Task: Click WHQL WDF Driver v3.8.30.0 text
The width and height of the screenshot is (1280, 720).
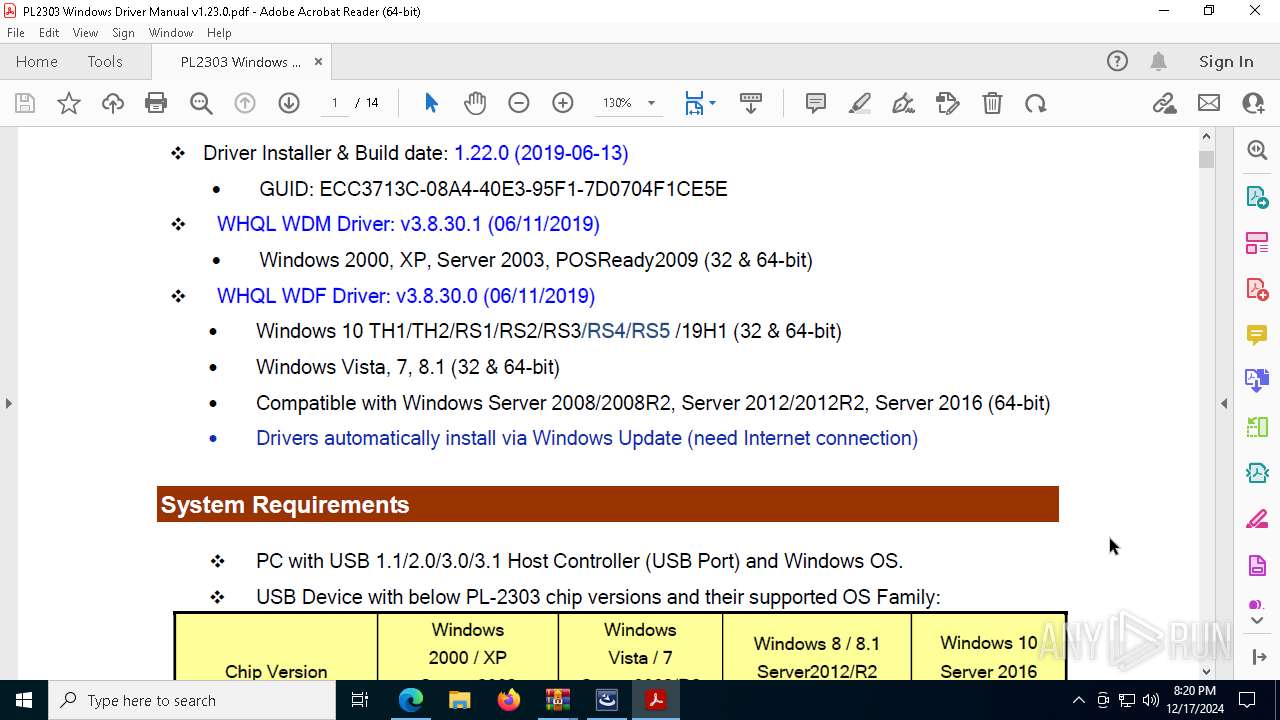Action: (406, 296)
